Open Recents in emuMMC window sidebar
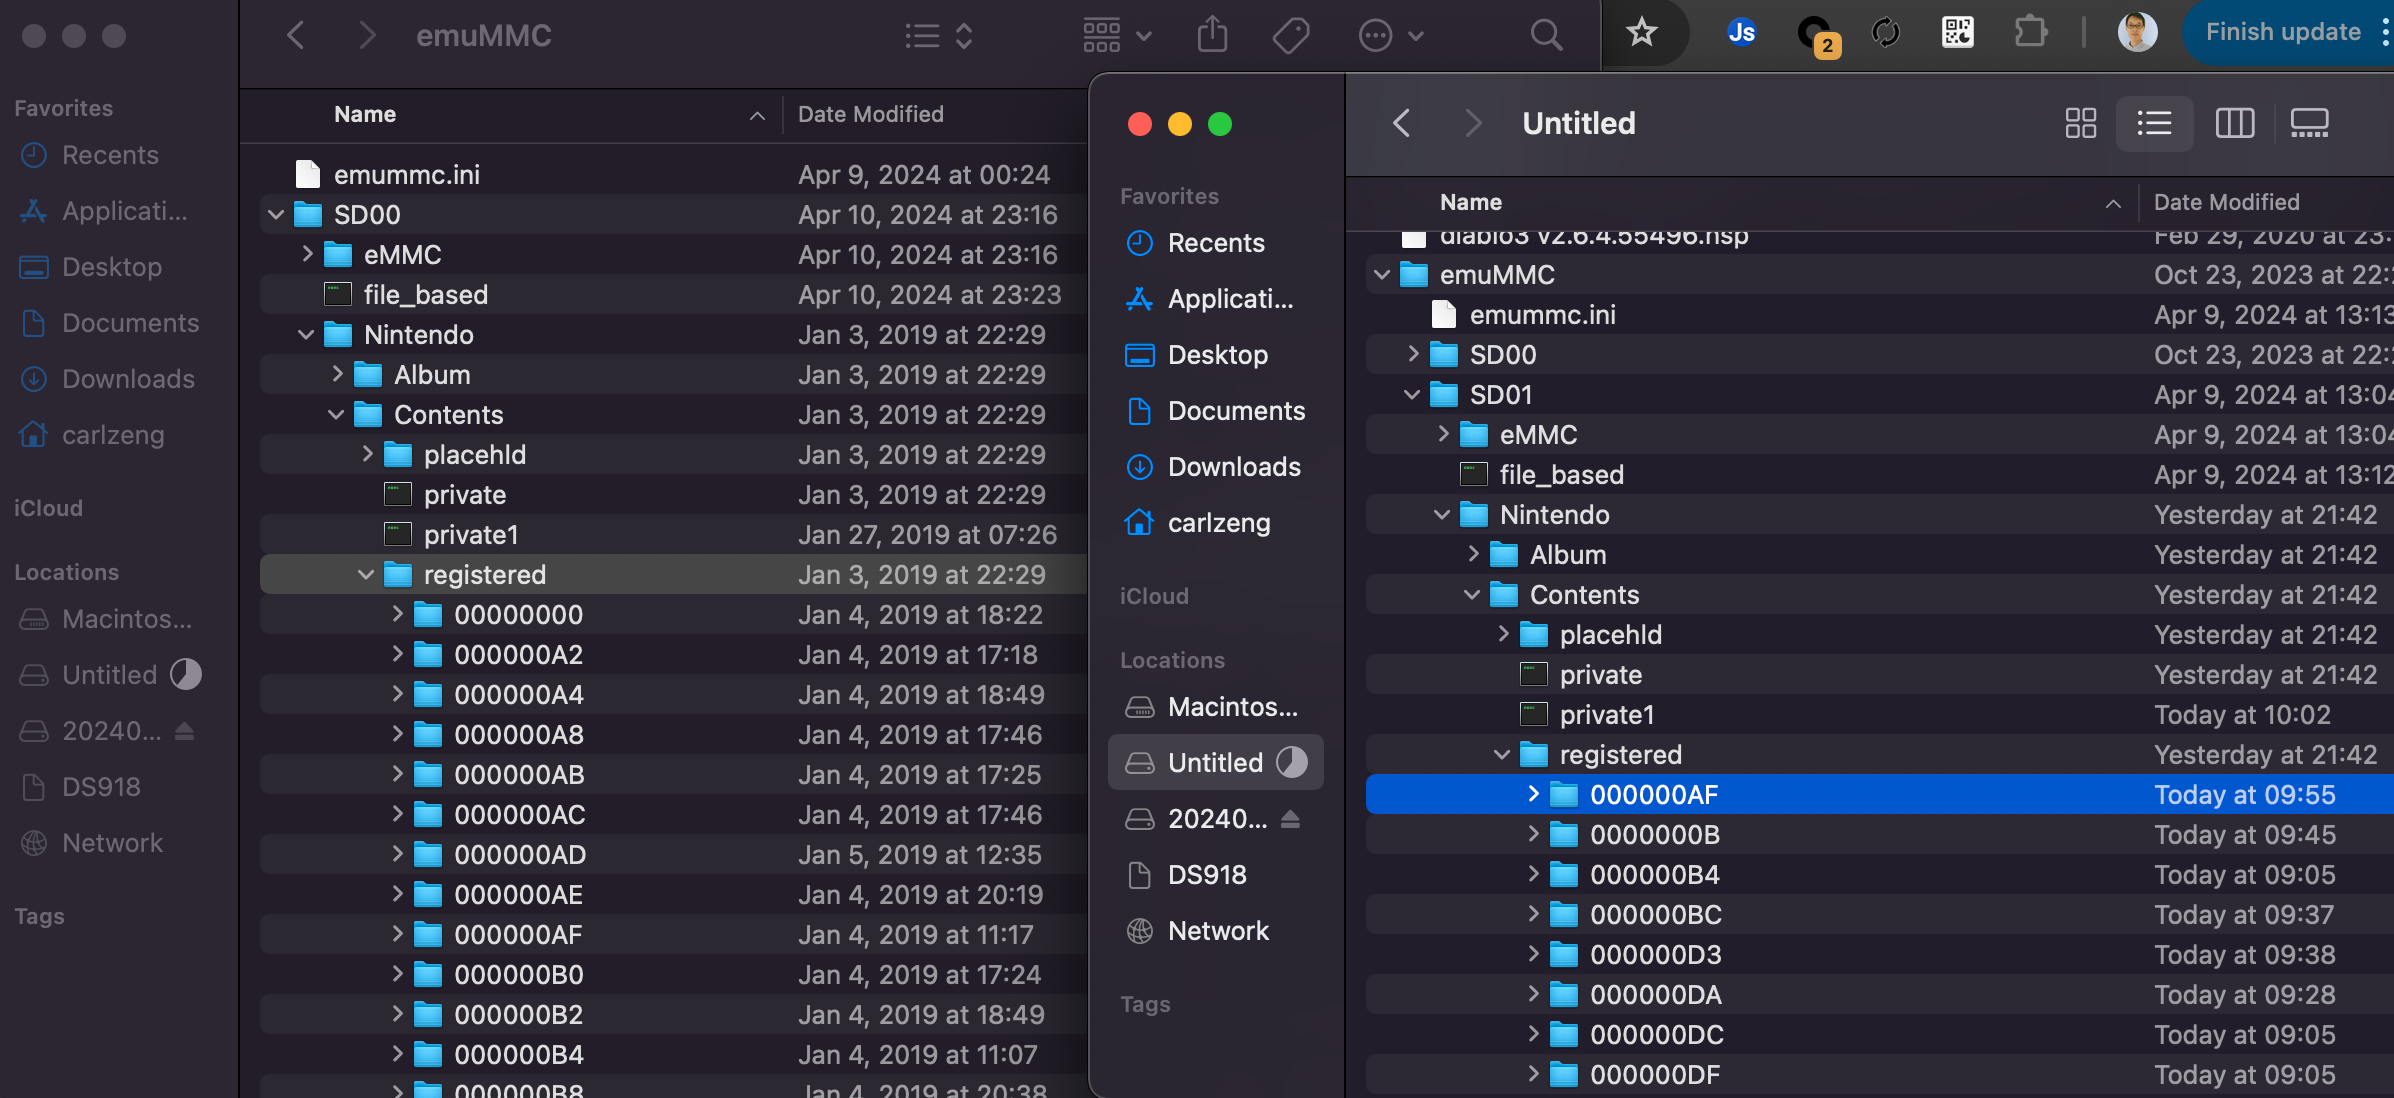The width and height of the screenshot is (2394, 1098). coord(110,155)
